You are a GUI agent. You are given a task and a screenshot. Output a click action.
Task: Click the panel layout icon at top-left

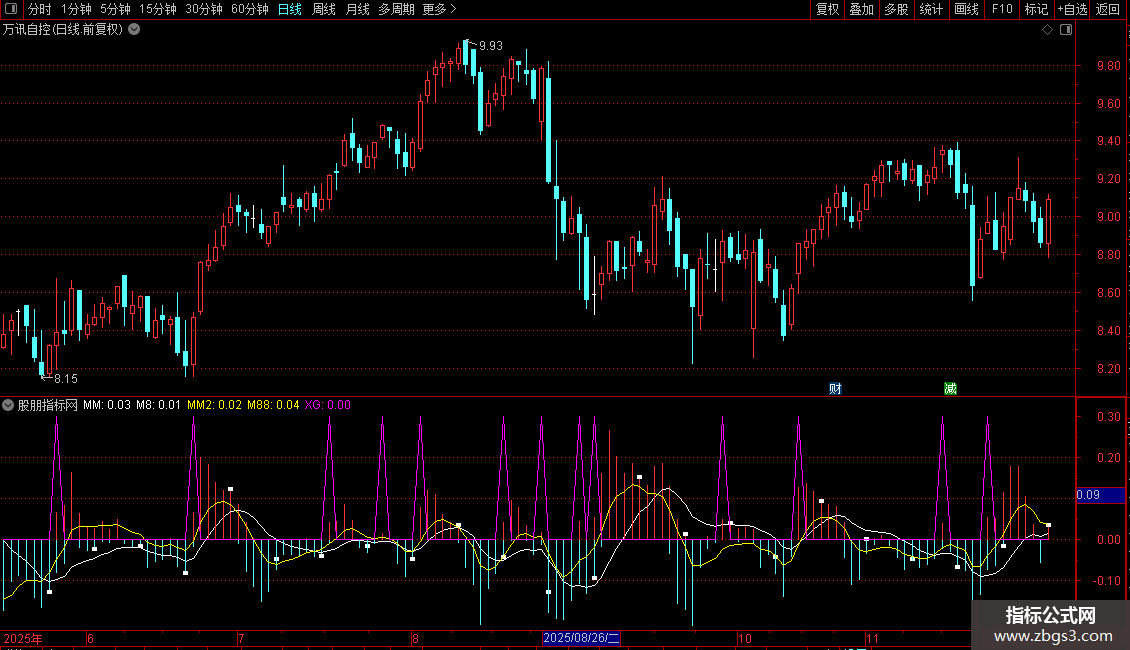coord(11,9)
